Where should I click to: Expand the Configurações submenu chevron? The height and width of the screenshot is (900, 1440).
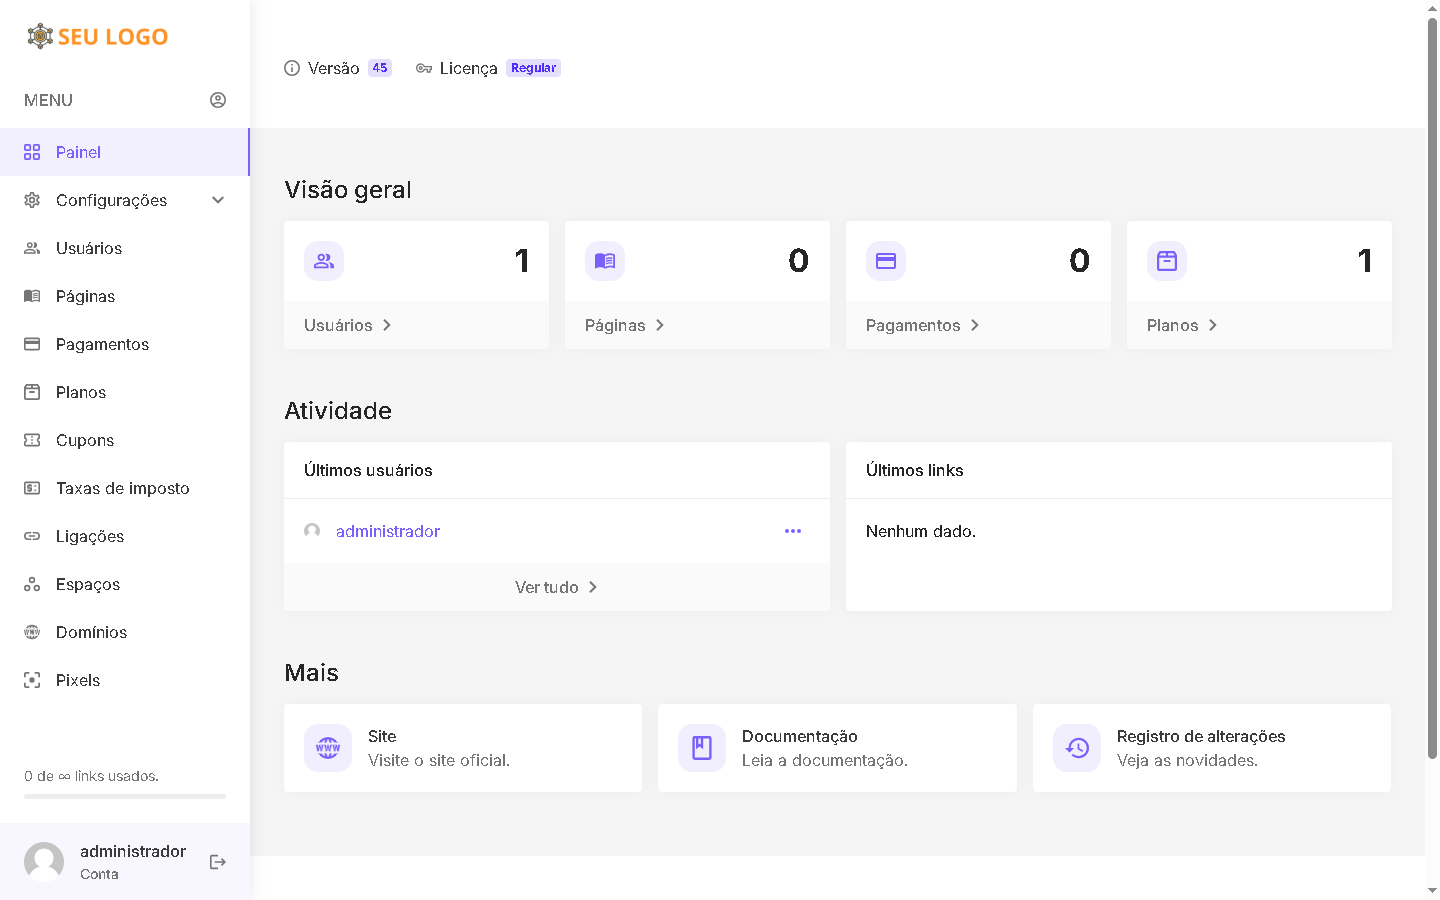[218, 200]
